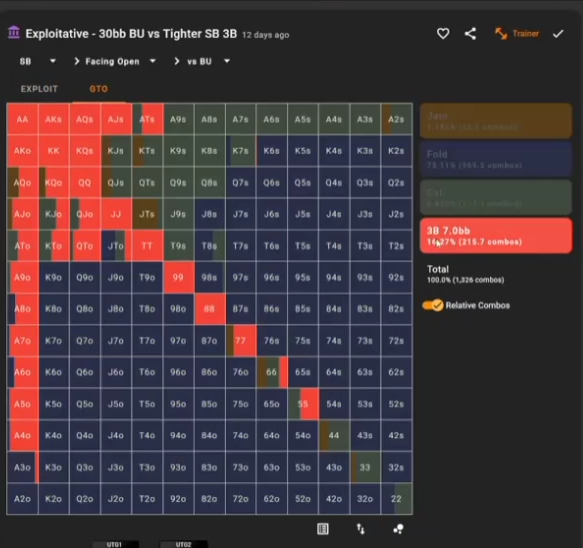Click the 32s hand cell
The height and width of the screenshot is (548, 583).
pyautogui.click(x=396, y=467)
